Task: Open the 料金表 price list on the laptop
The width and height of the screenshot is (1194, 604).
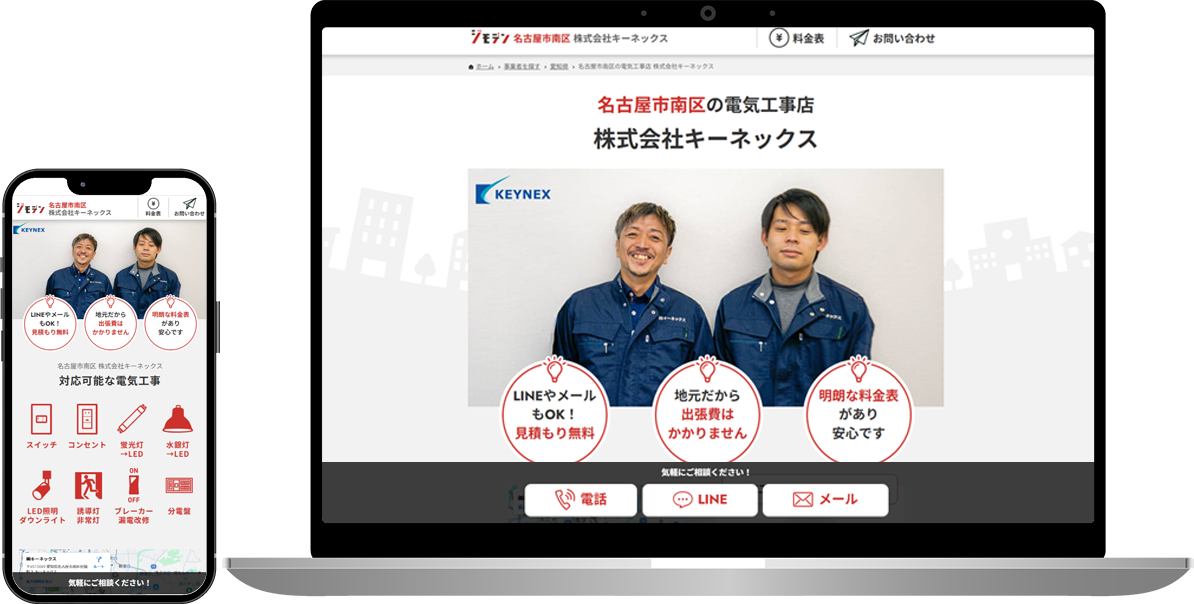Action: coord(797,38)
